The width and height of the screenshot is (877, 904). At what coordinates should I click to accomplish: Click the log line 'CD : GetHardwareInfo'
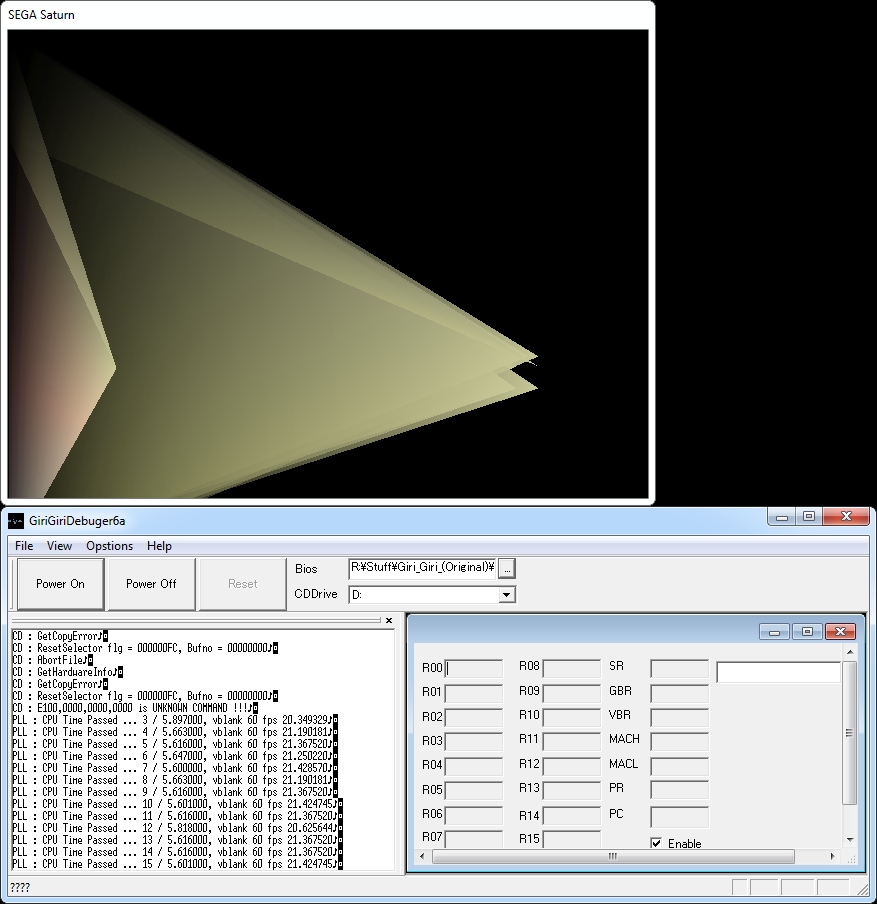pyautogui.click(x=67, y=672)
